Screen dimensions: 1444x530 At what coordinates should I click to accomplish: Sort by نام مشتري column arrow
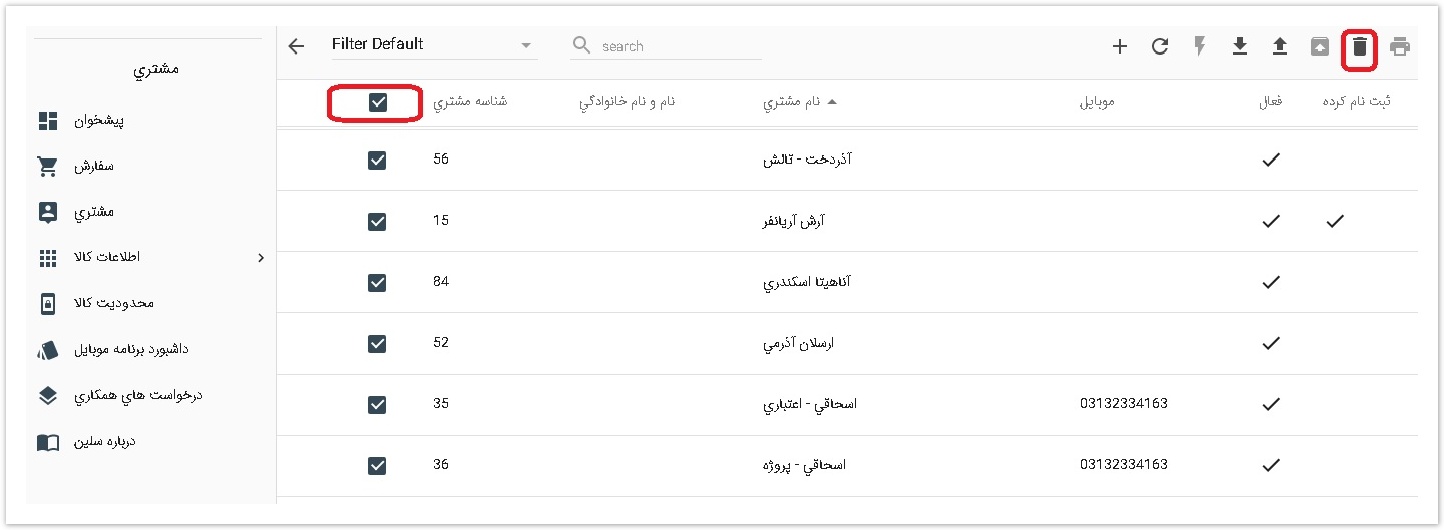click(832, 102)
